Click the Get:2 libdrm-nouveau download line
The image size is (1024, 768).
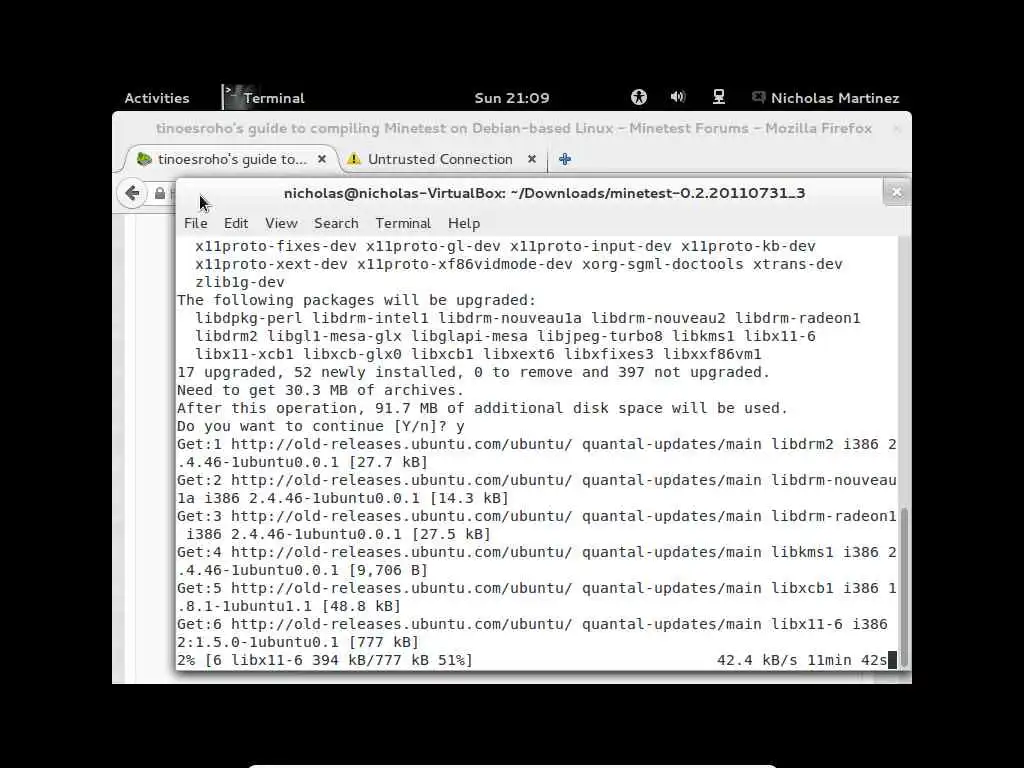tap(536, 489)
